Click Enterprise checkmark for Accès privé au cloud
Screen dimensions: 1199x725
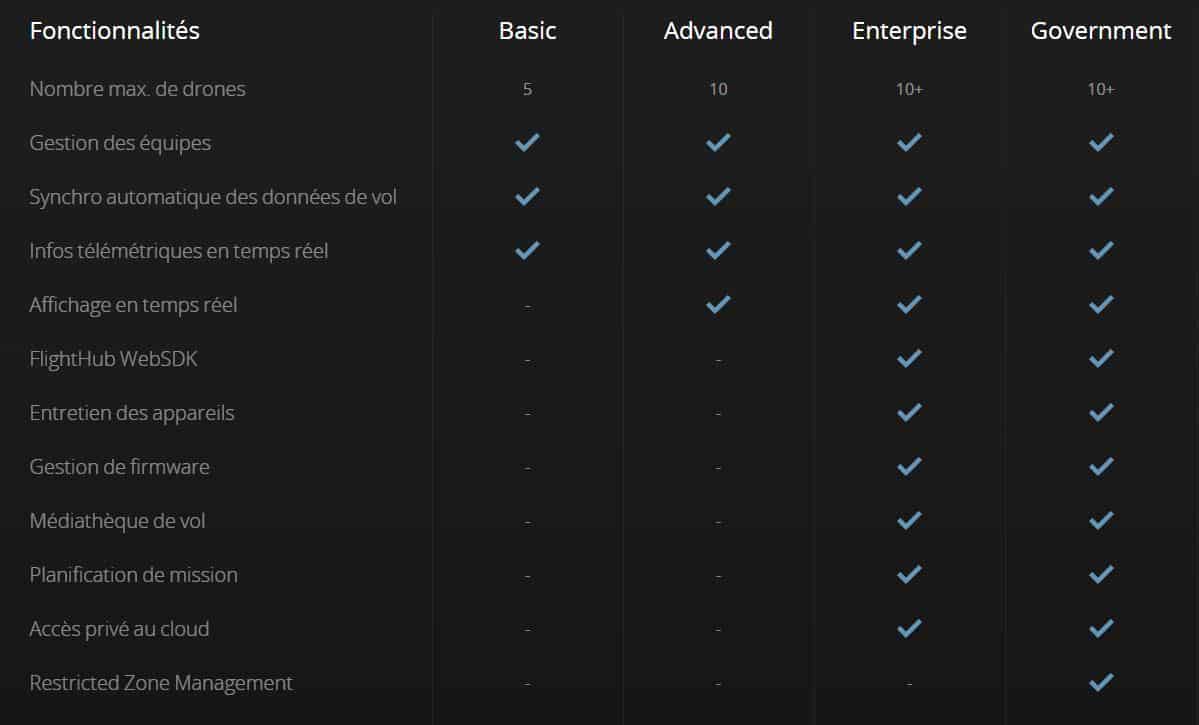pos(909,629)
